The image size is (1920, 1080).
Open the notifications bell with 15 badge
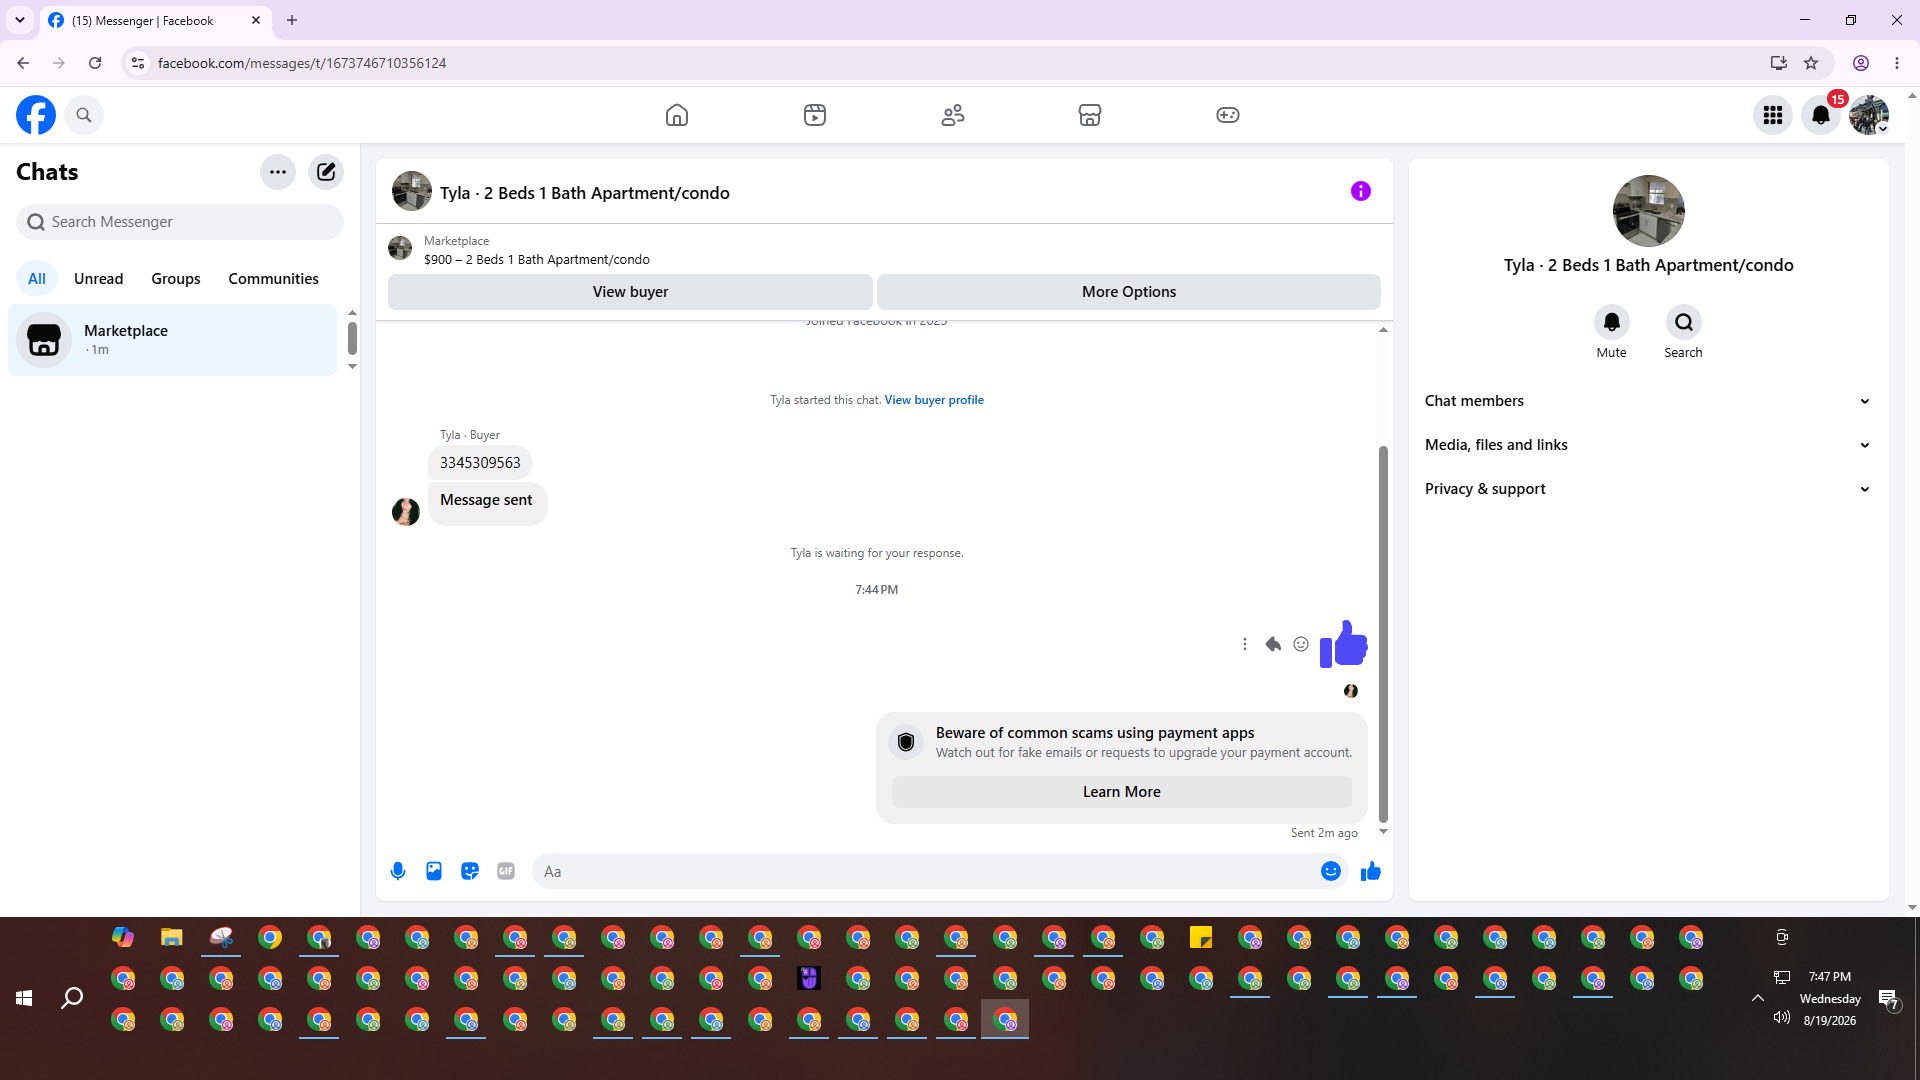(1821, 115)
